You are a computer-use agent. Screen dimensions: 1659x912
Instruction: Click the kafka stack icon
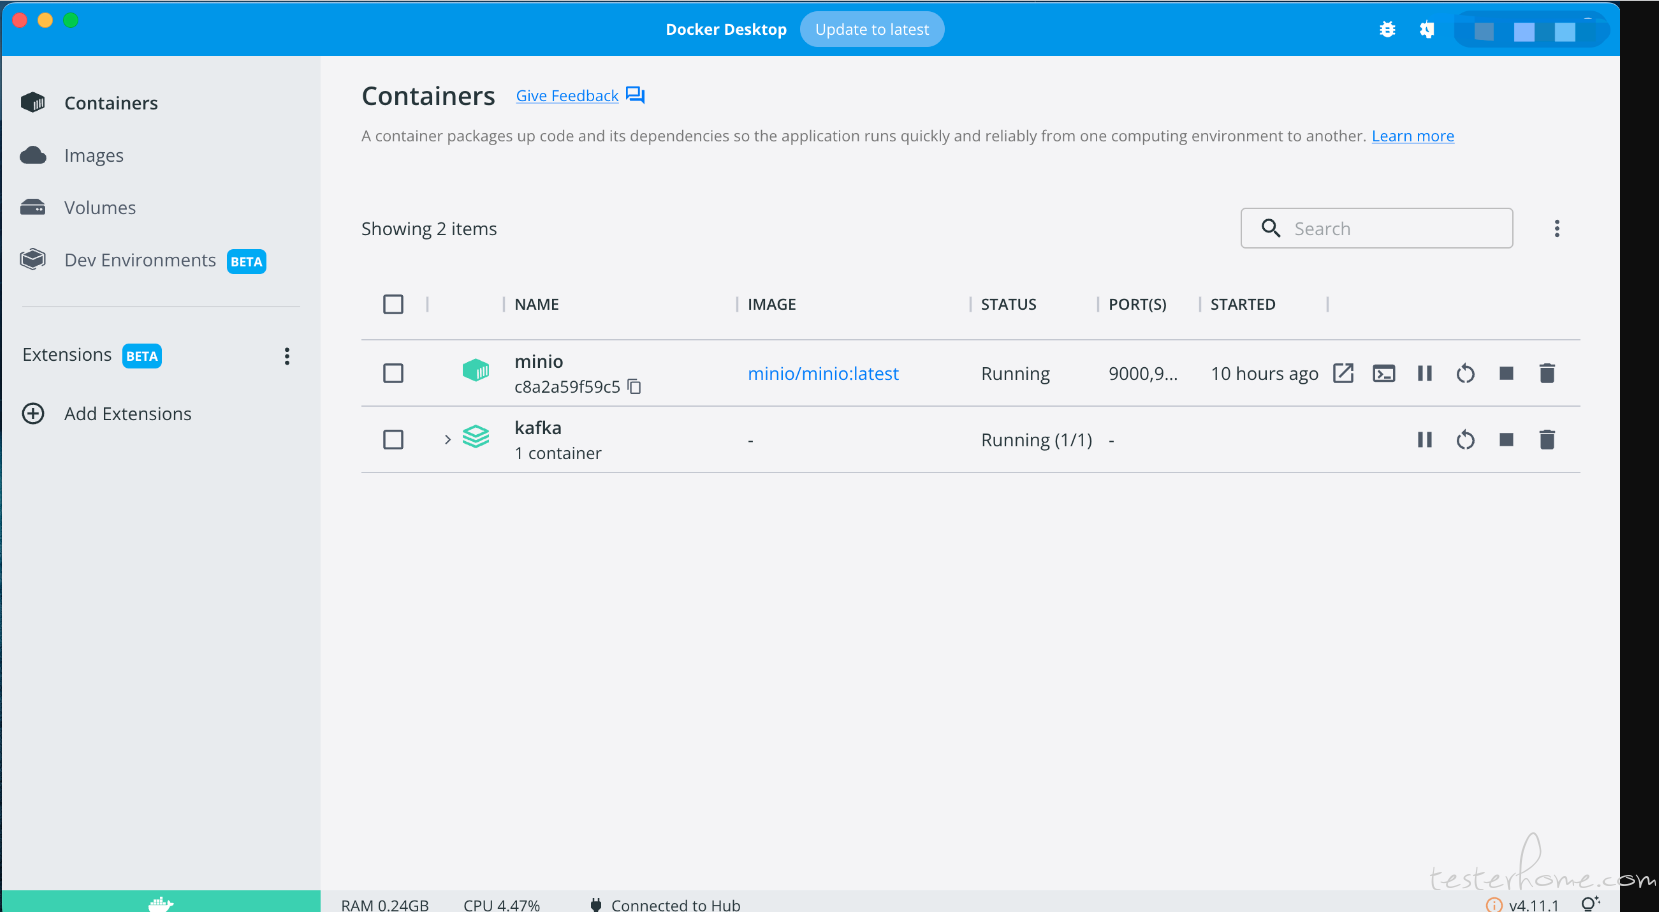coord(476,437)
